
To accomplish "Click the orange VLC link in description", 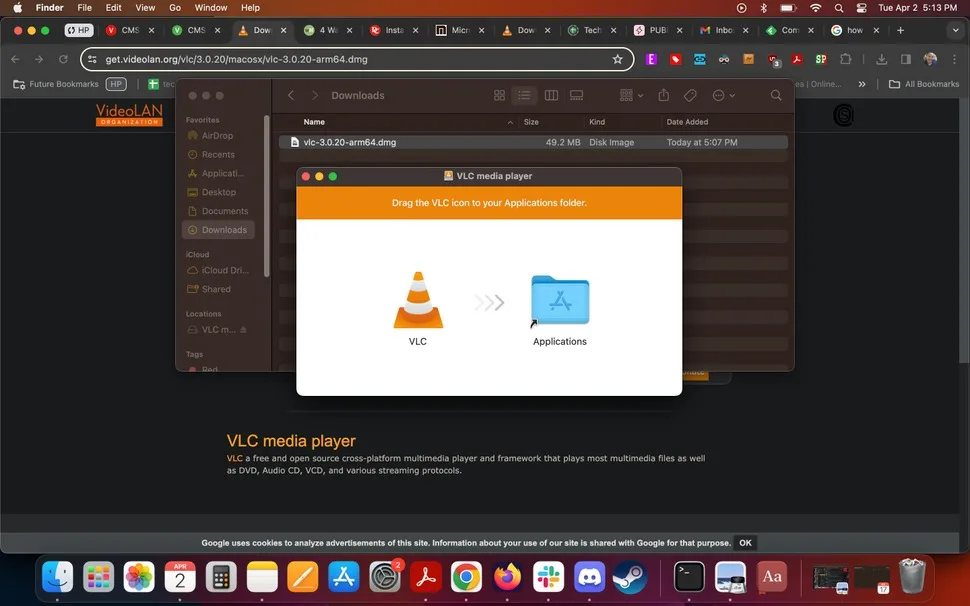I will tap(234, 458).
